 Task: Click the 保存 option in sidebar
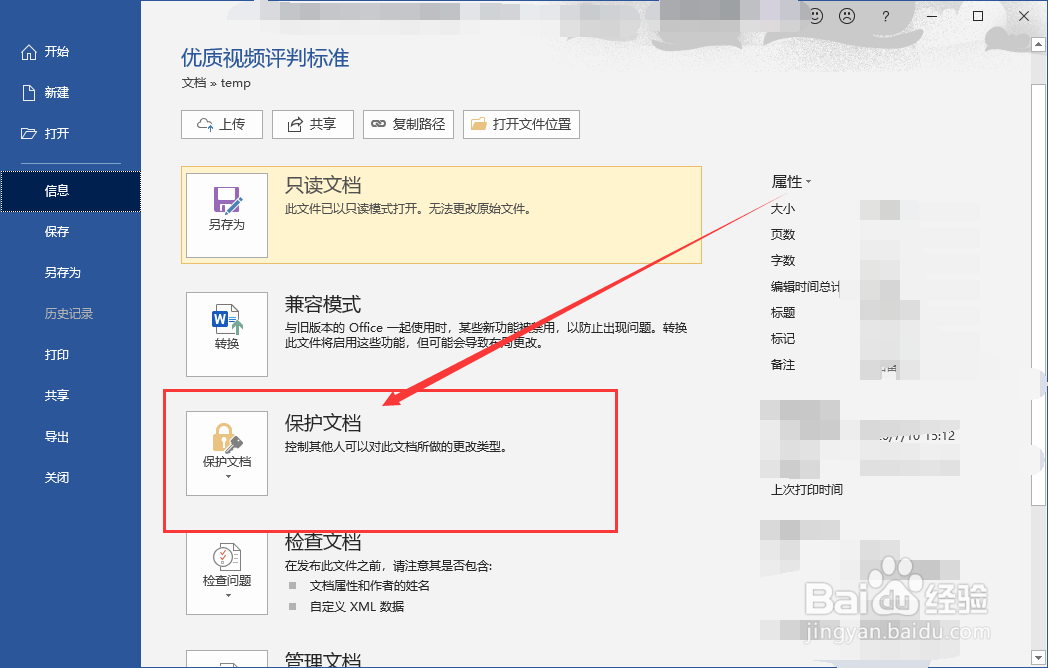click(57, 231)
